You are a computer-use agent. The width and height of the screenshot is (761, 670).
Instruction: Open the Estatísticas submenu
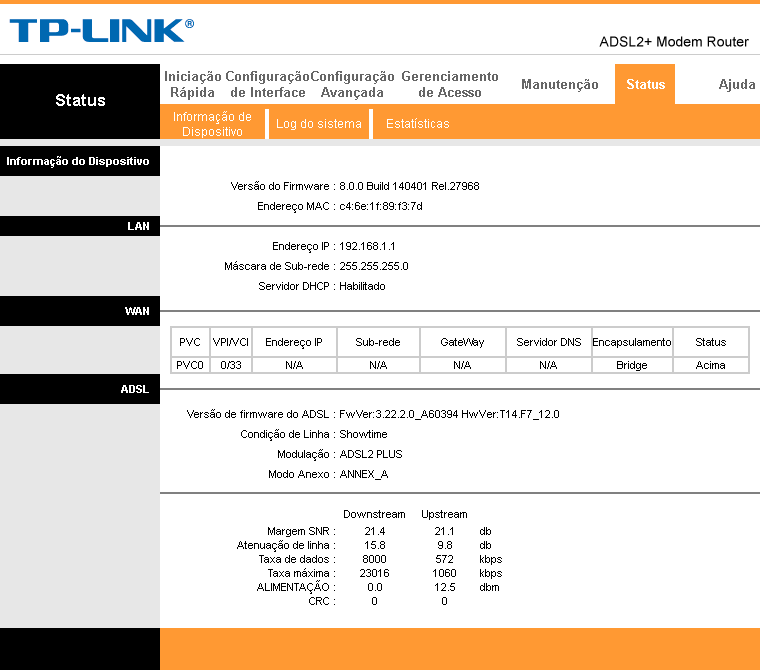[417, 124]
